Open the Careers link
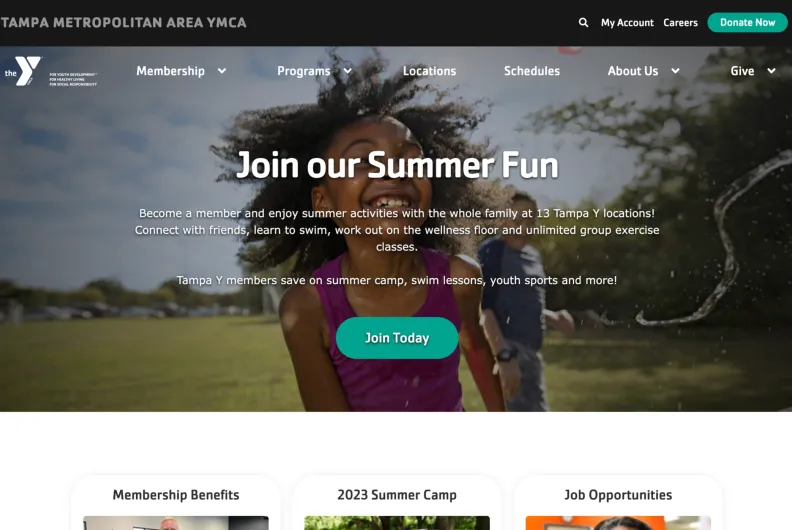Viewport: 792px width, 530px height. (x=680, y=23)
